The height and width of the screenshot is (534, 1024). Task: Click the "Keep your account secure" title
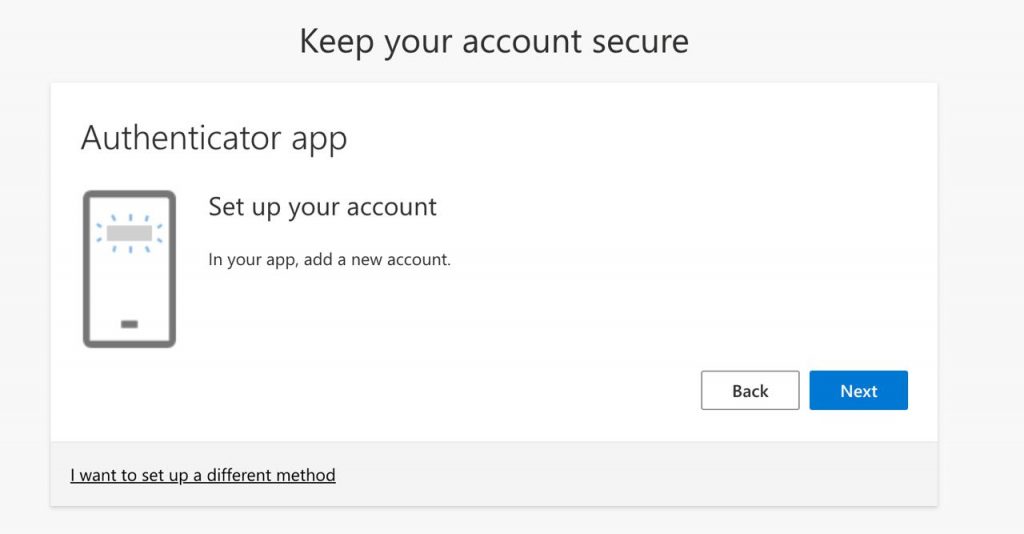click(494, 42)
